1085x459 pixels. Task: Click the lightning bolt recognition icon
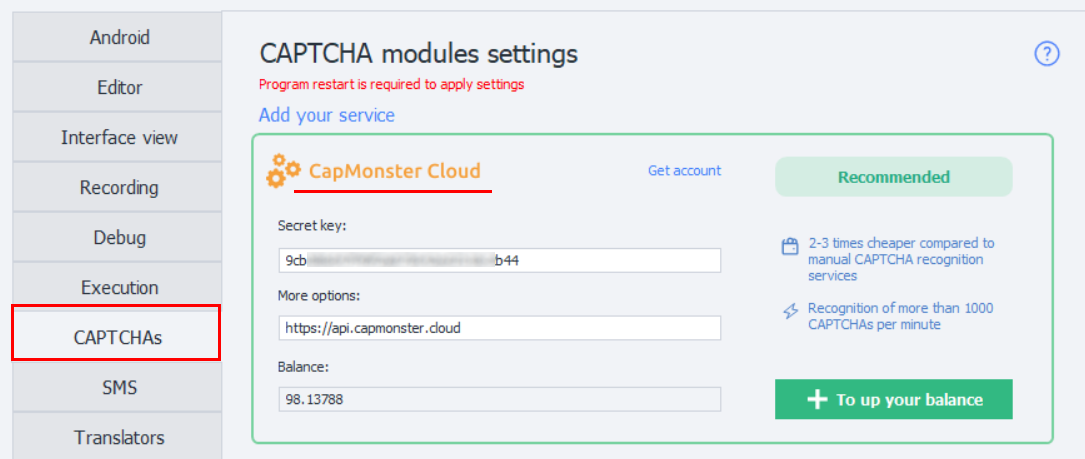[x=790, y=312]
